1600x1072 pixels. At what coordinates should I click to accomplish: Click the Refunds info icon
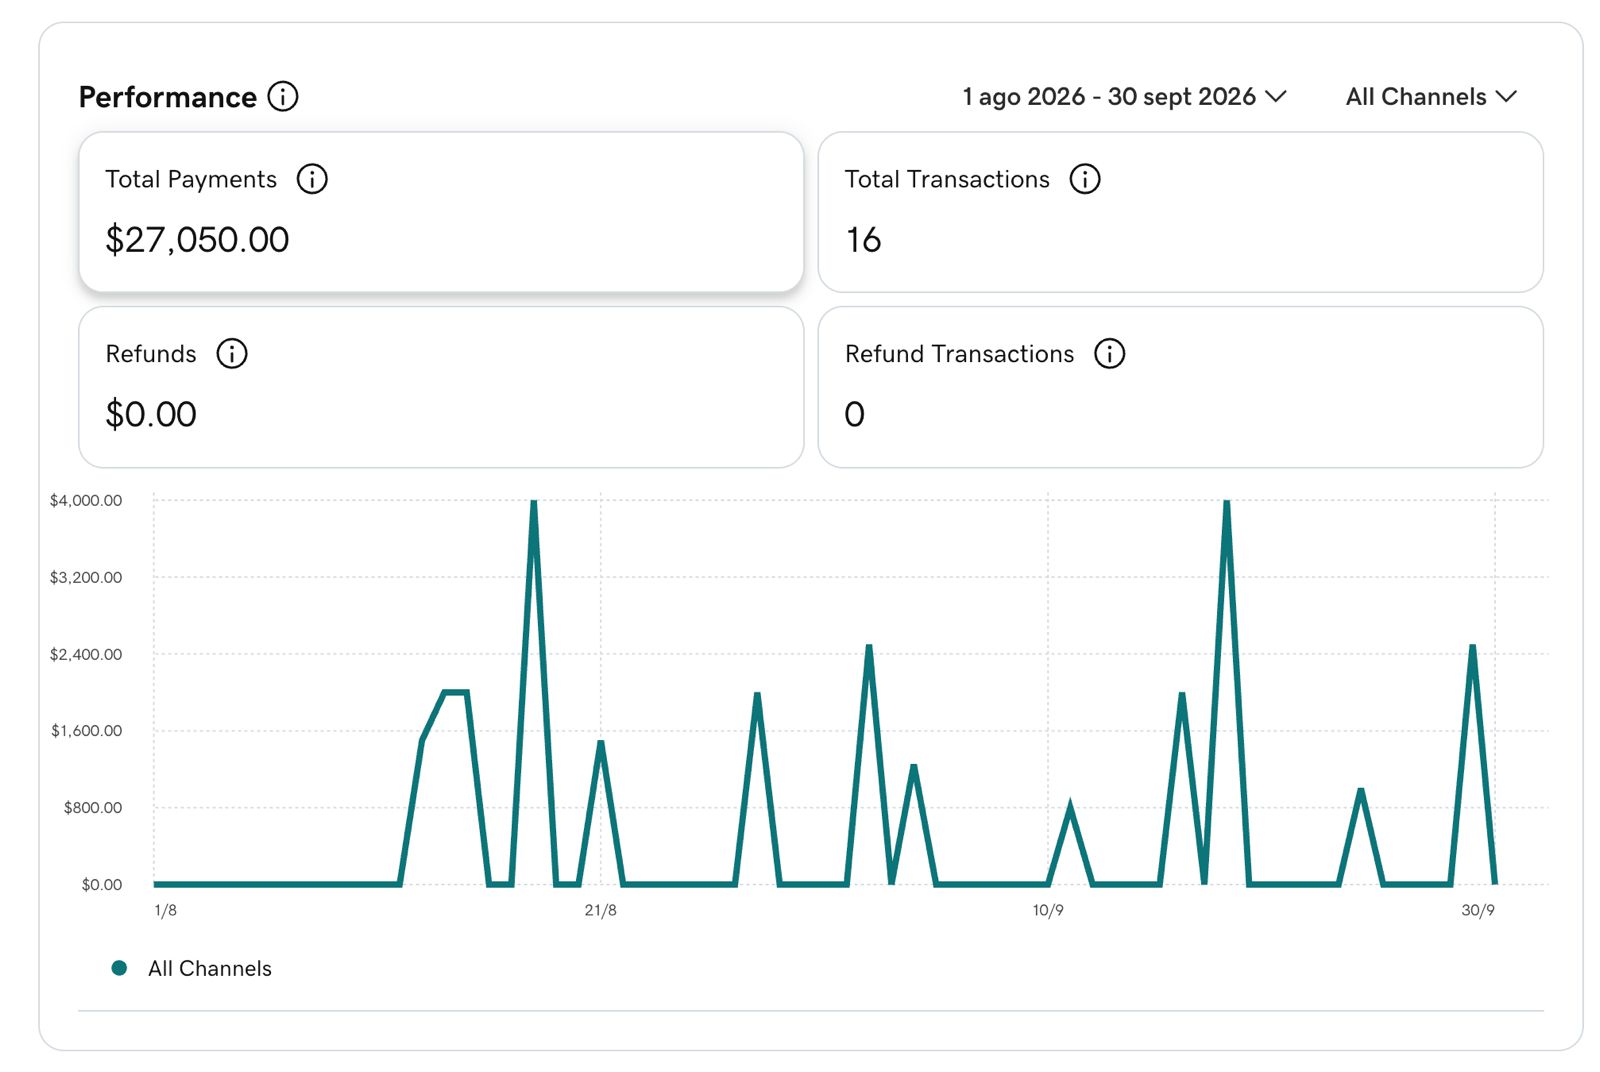click(232, 353)
